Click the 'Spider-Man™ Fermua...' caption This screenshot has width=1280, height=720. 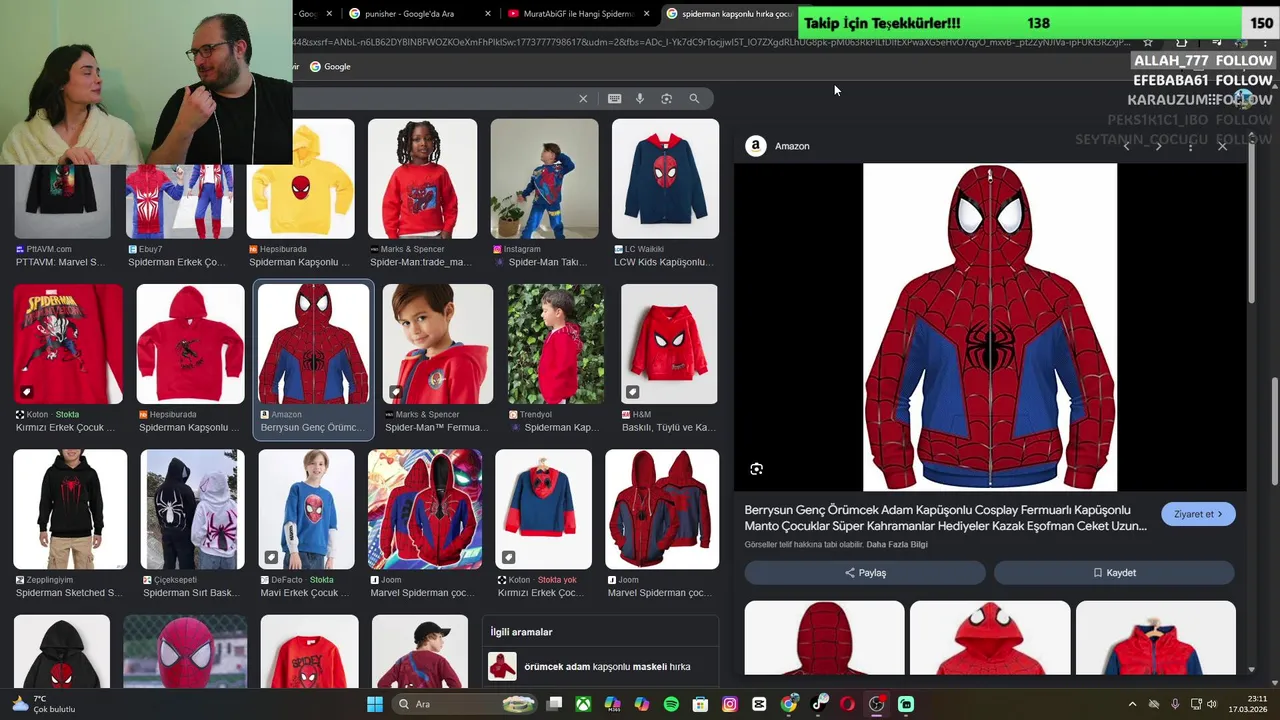click(436, 428)
